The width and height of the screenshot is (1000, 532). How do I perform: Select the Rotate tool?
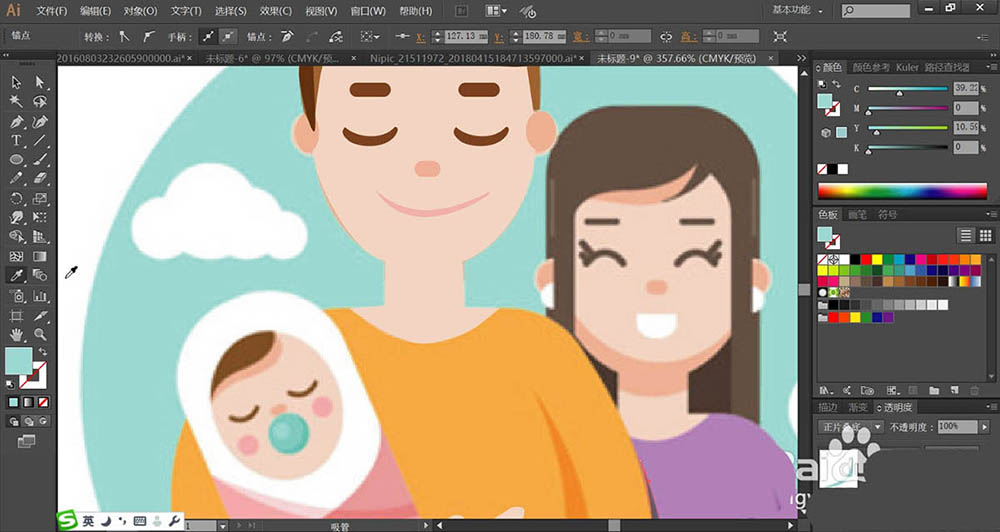click(16, 198)
